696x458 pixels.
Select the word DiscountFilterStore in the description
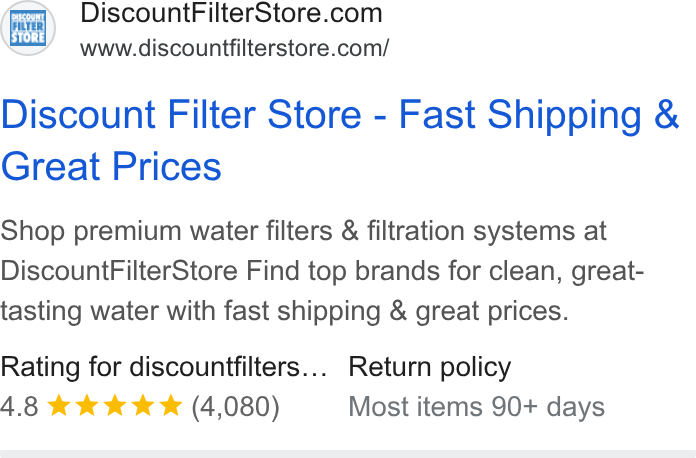click(x=119, y=270)
